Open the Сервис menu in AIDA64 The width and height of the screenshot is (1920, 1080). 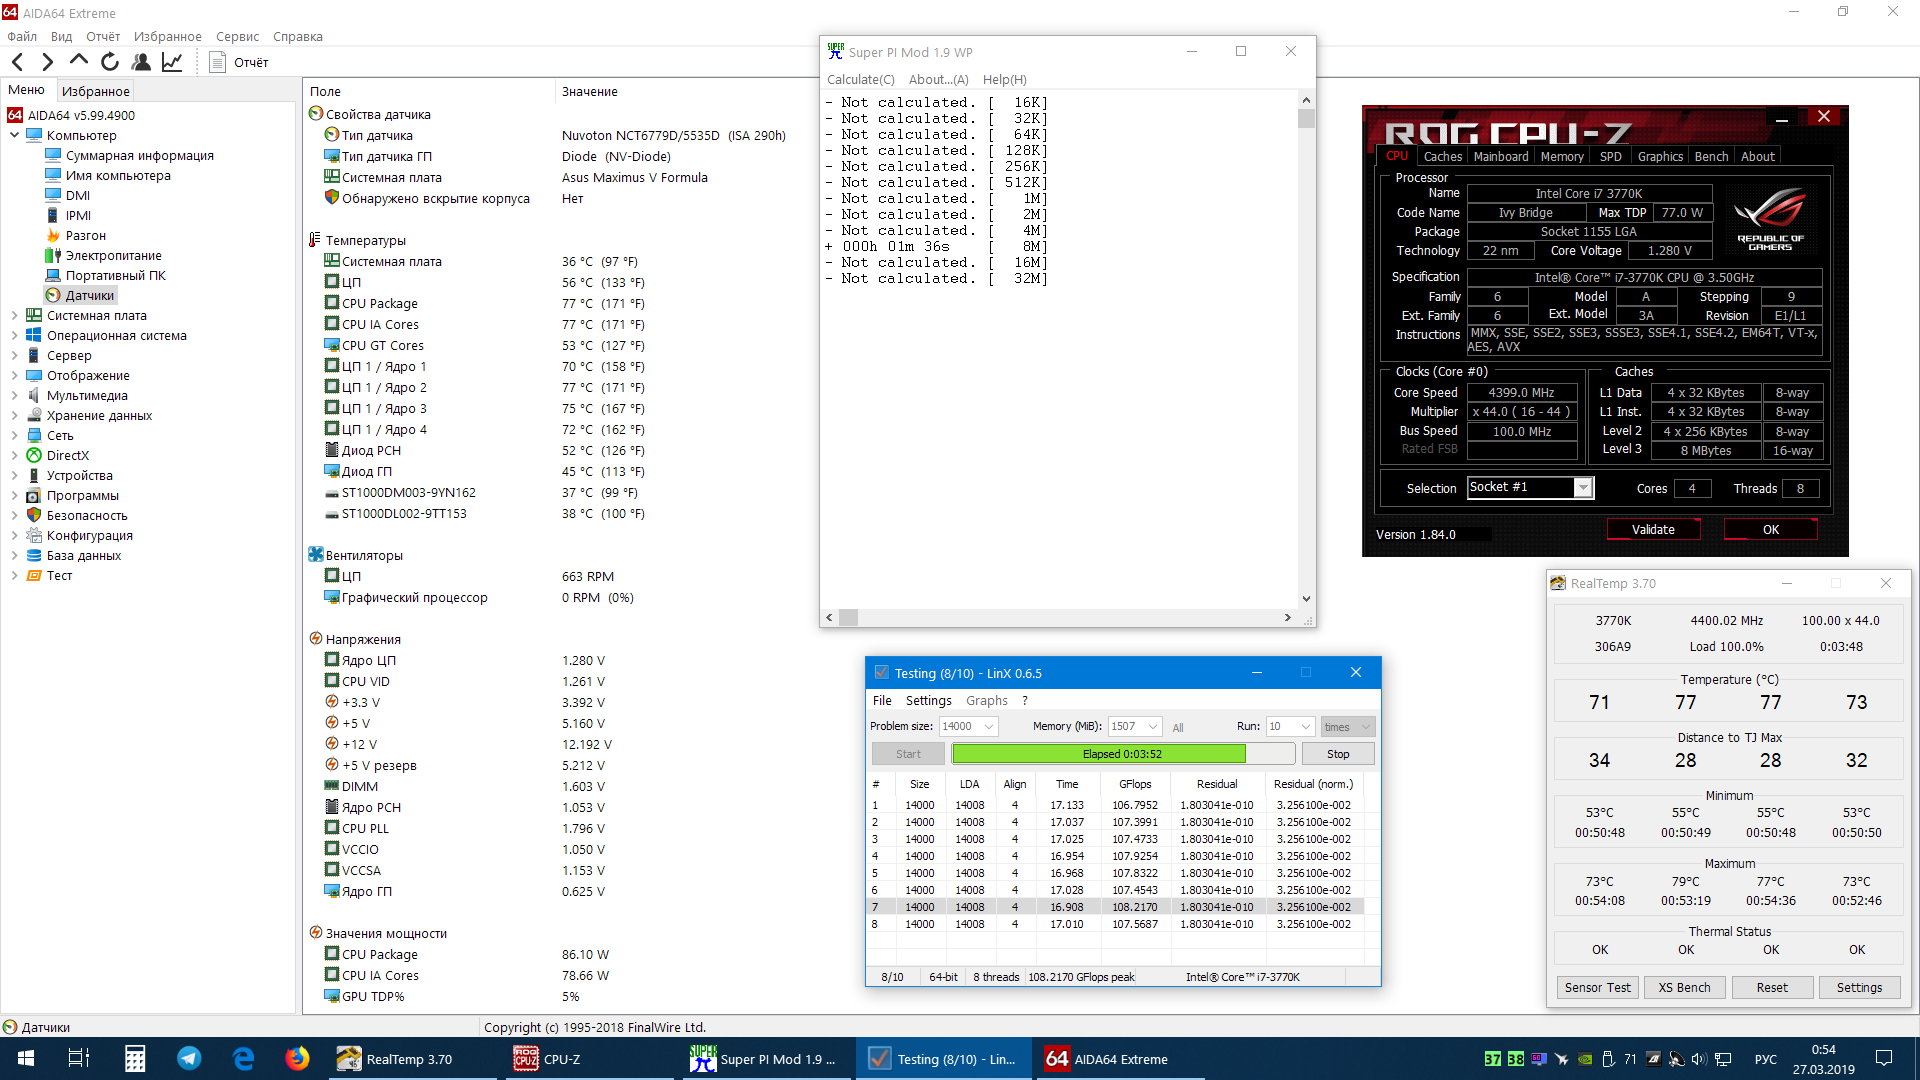[237, 37]
